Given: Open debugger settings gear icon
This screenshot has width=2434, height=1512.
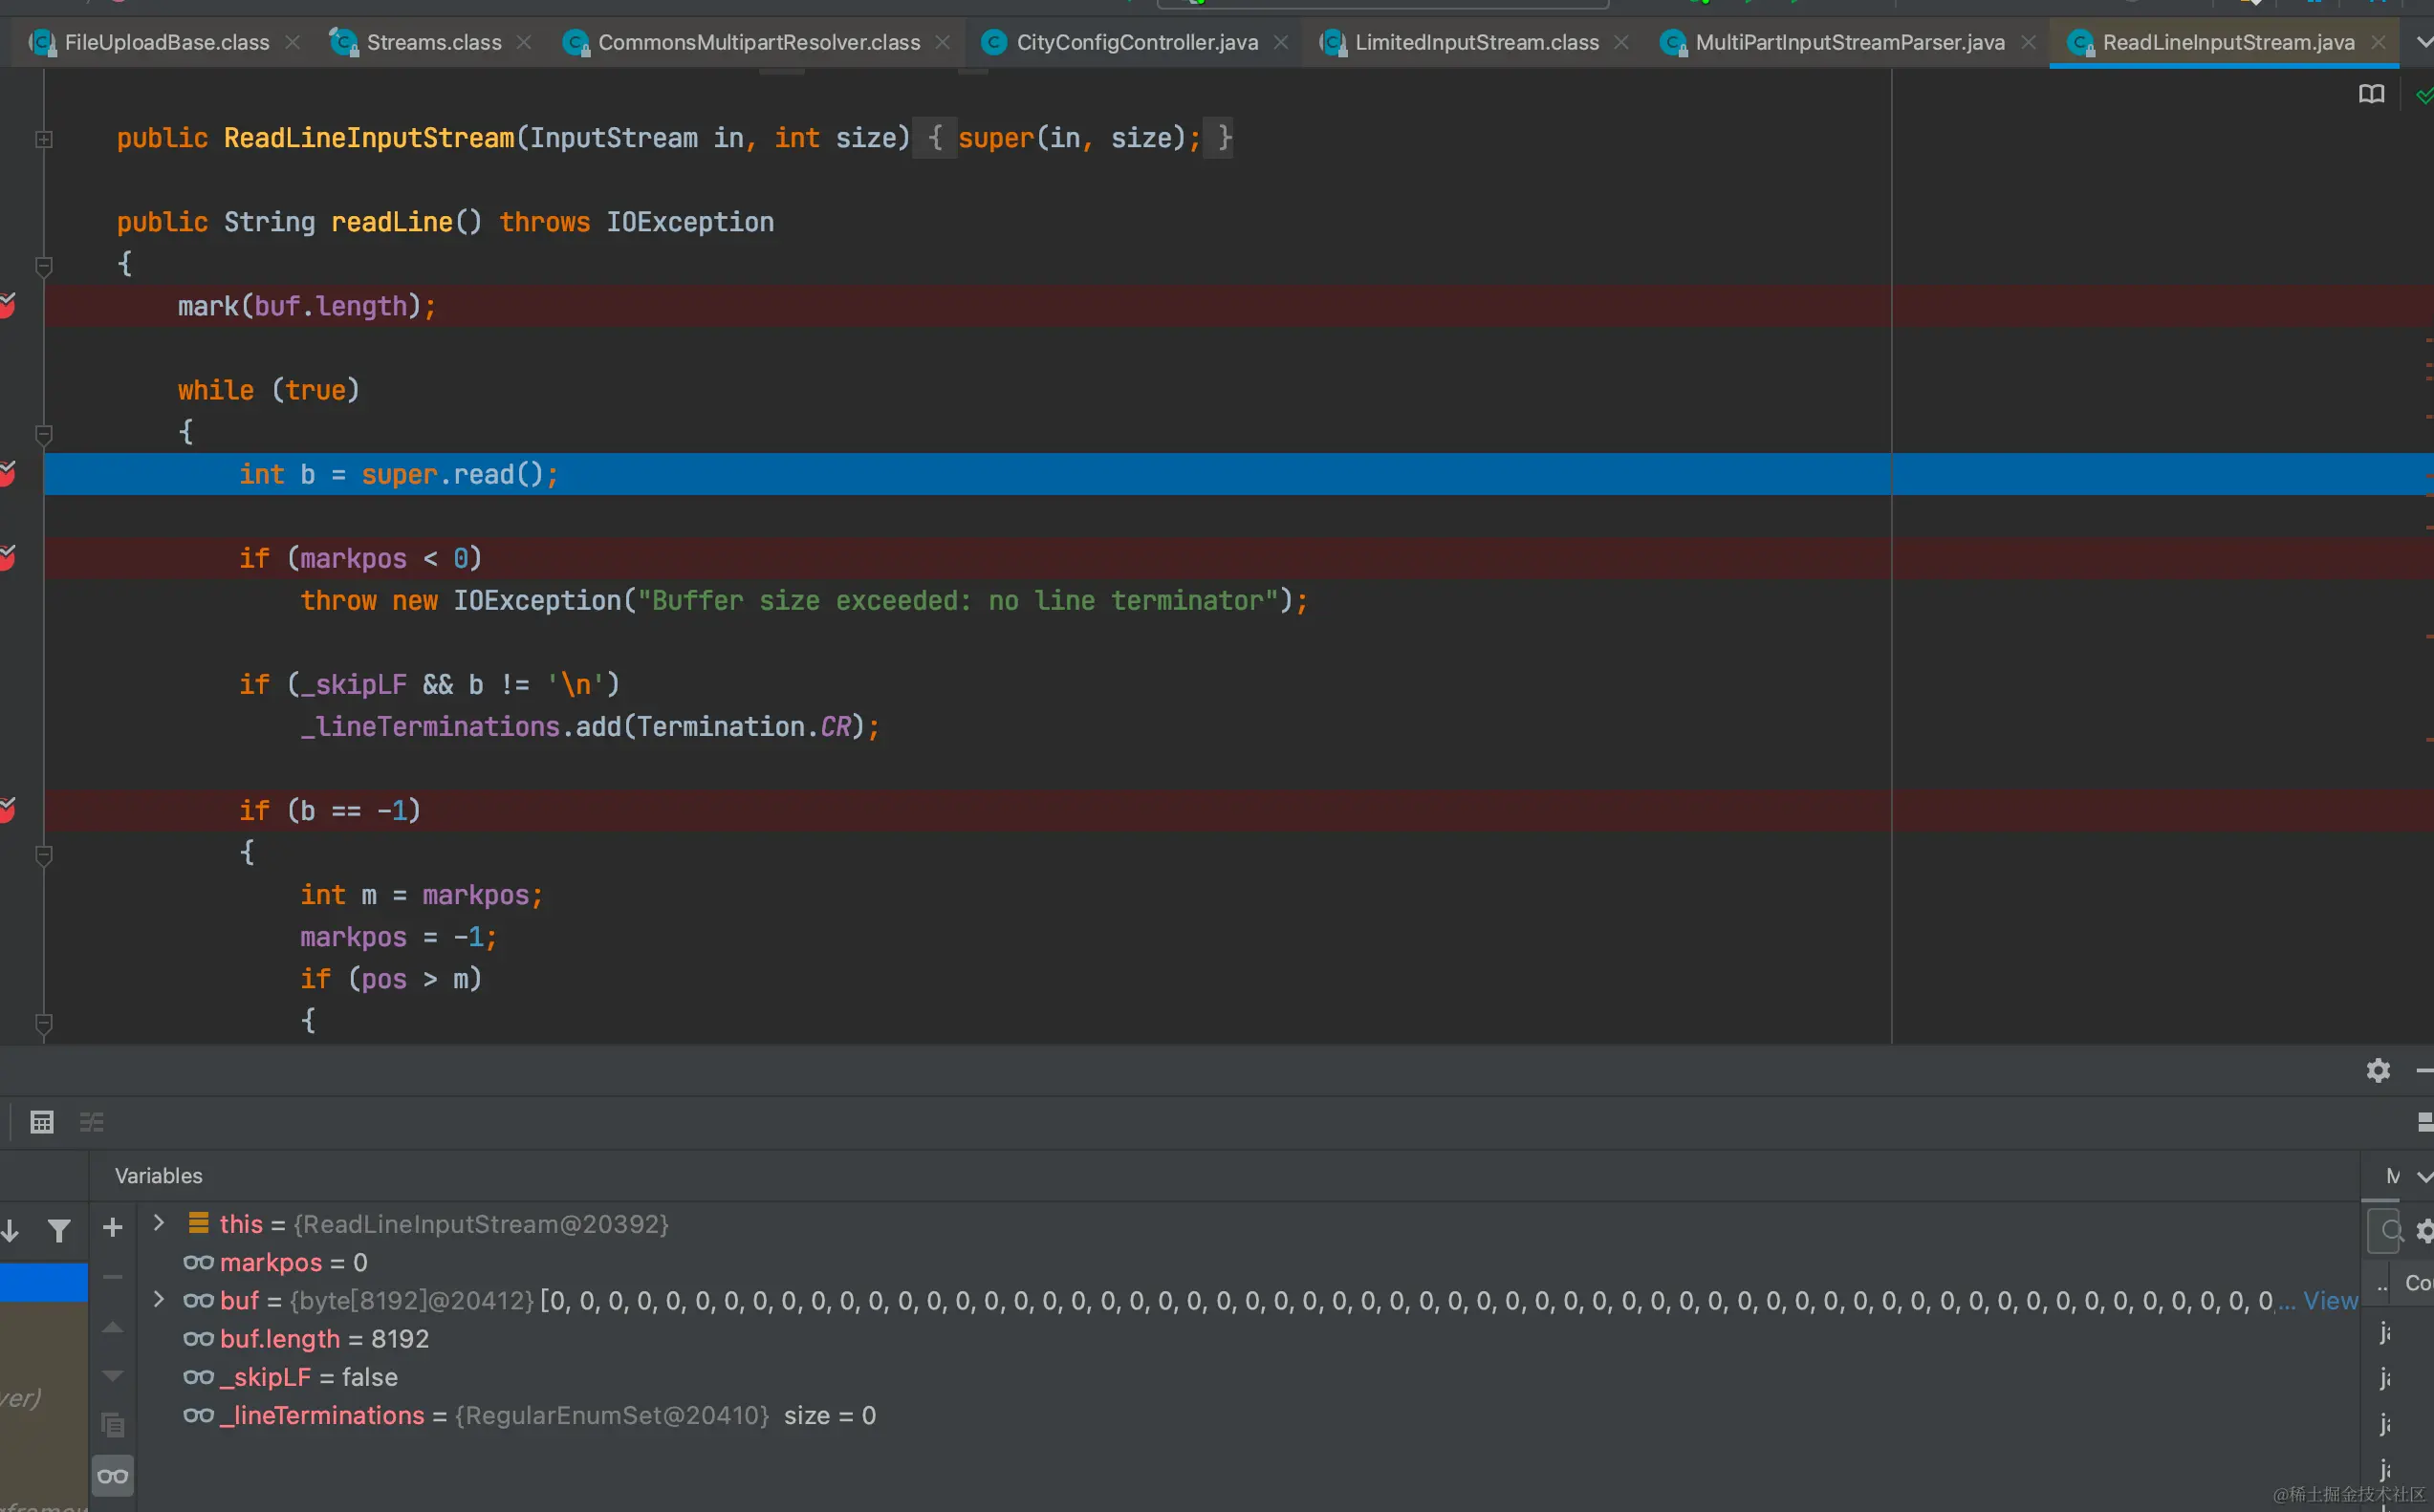Looking at the screenshot, I should tap(2378, 1070).
